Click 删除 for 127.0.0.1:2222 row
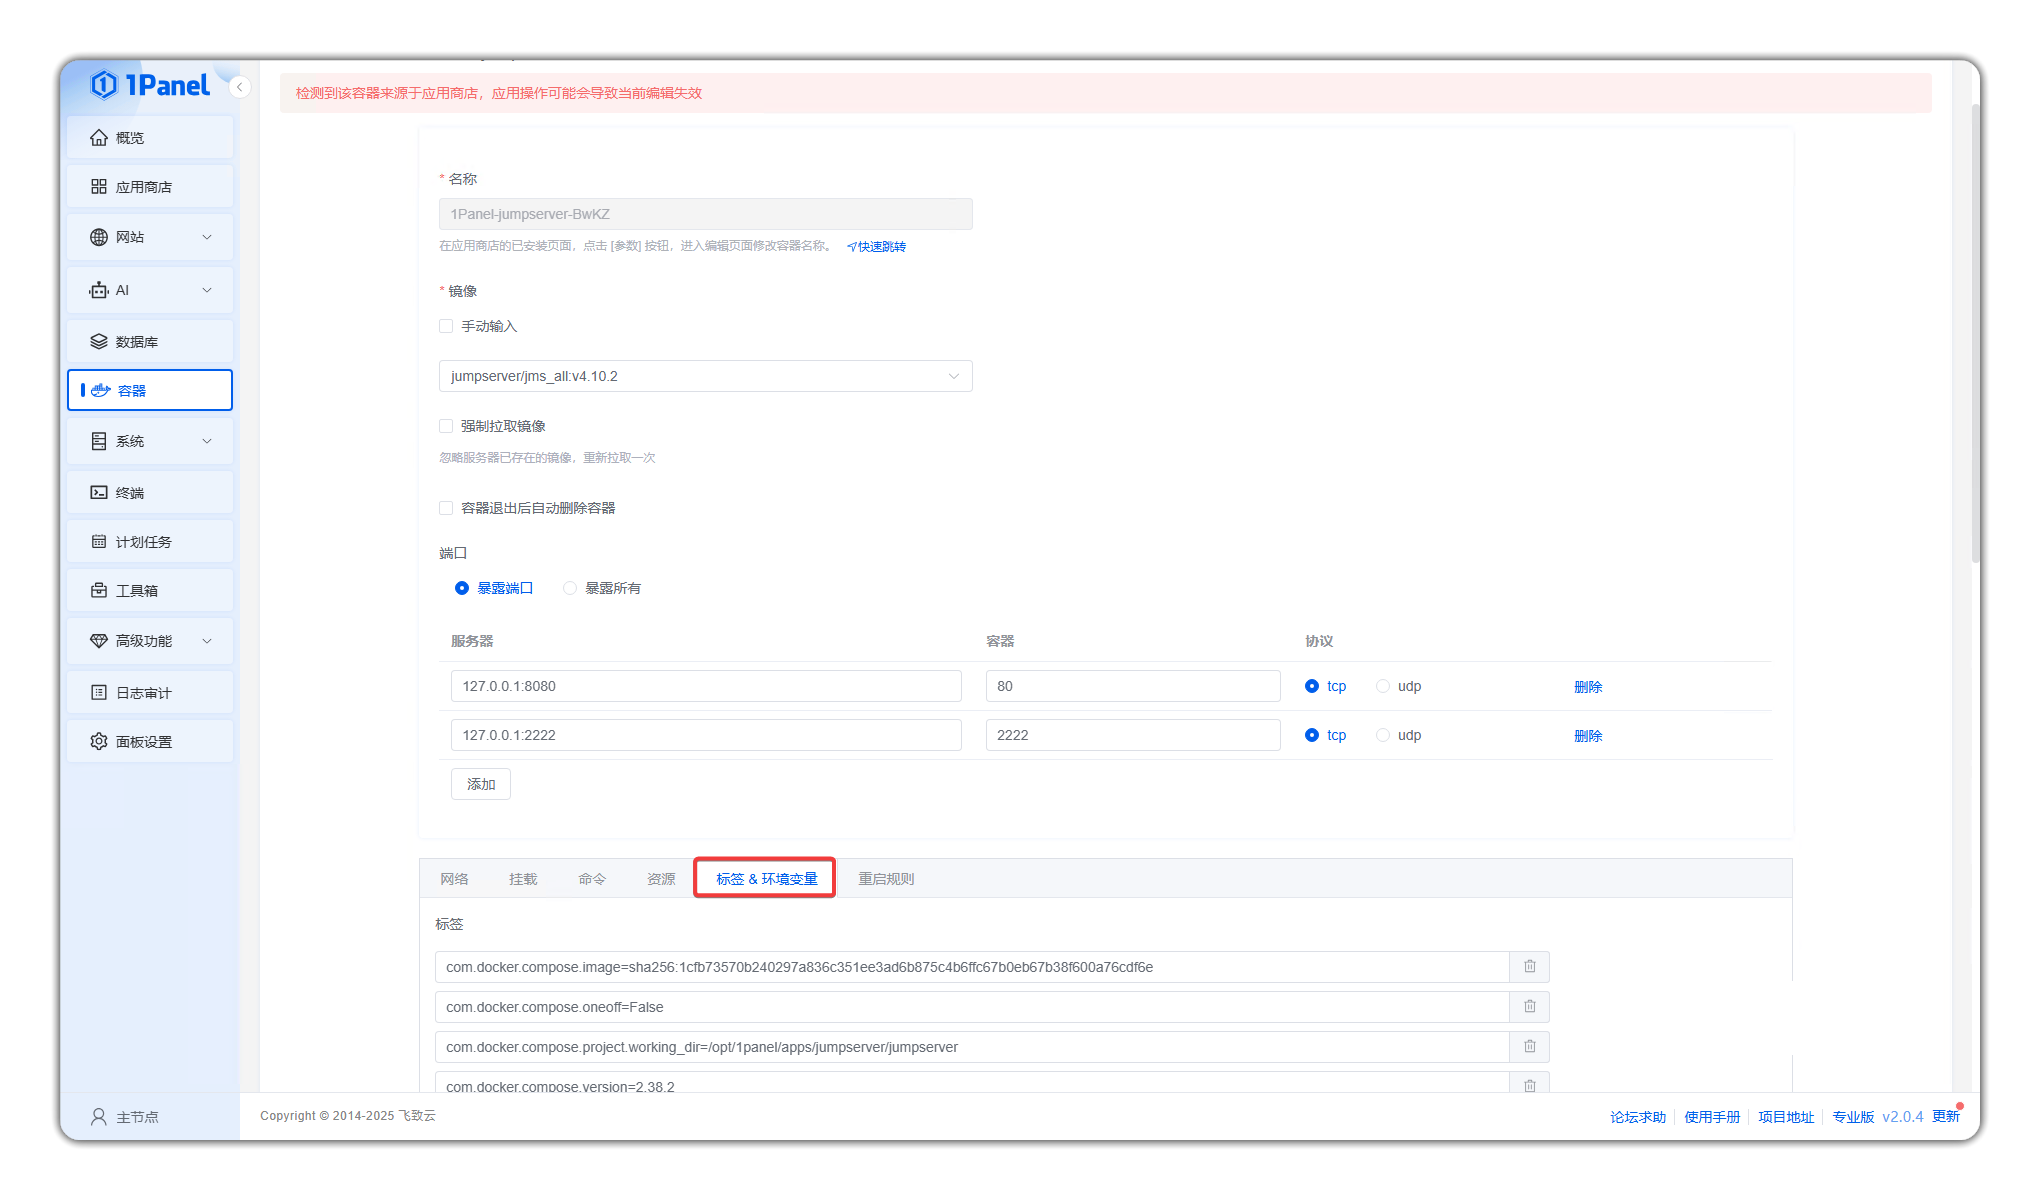 click(1588, 736)
